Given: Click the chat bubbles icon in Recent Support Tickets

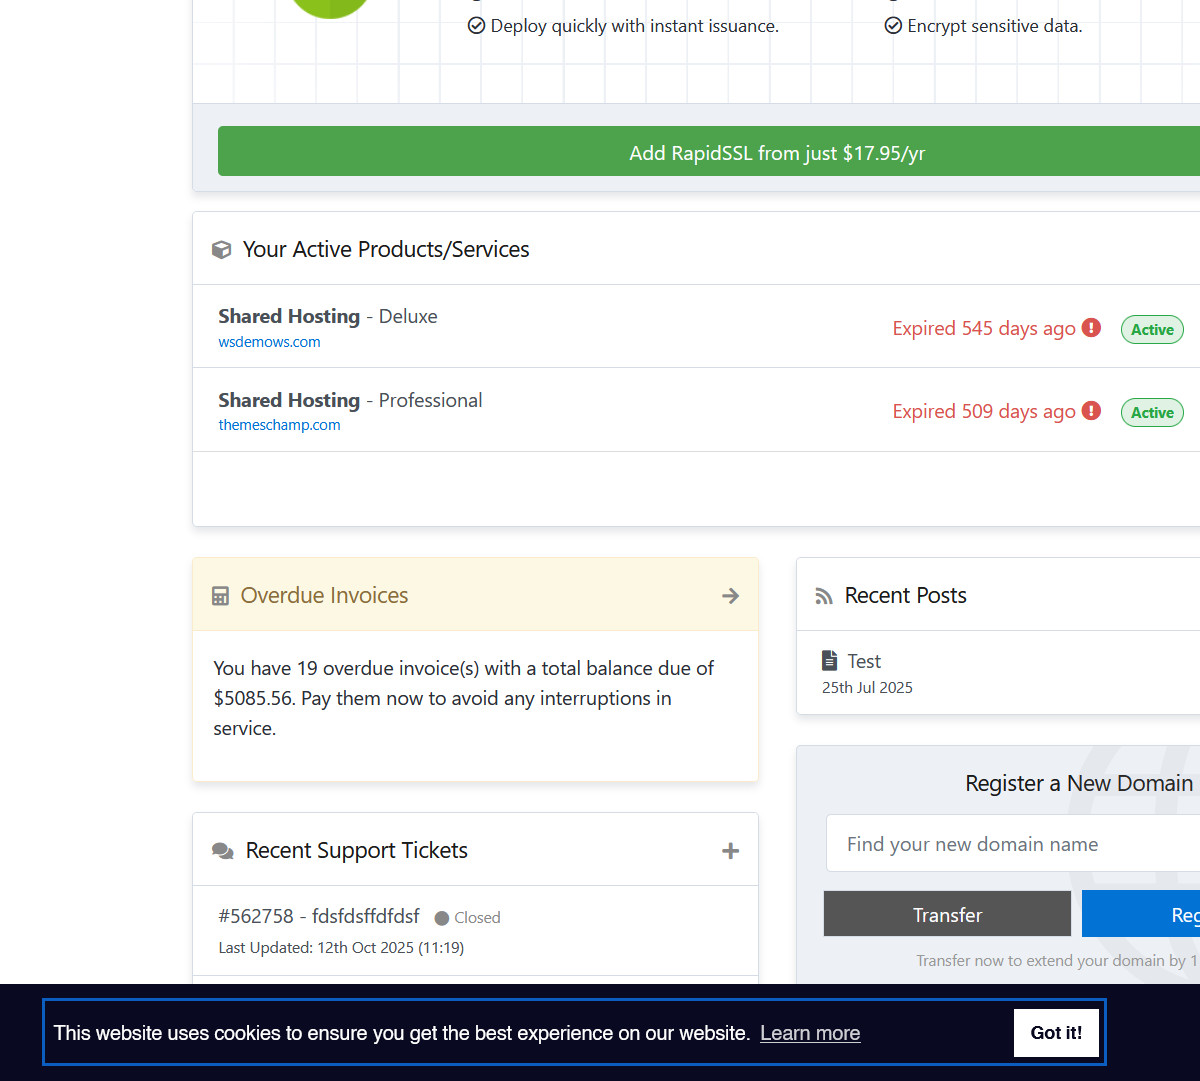Looking at the screenshot, I should pos(222,851).
